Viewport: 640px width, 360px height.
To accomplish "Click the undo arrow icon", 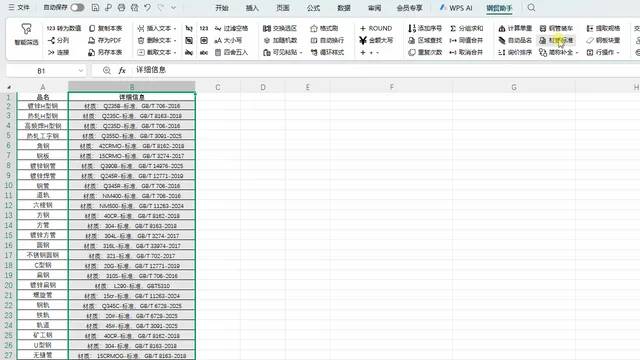I will [x=147, y=7].
